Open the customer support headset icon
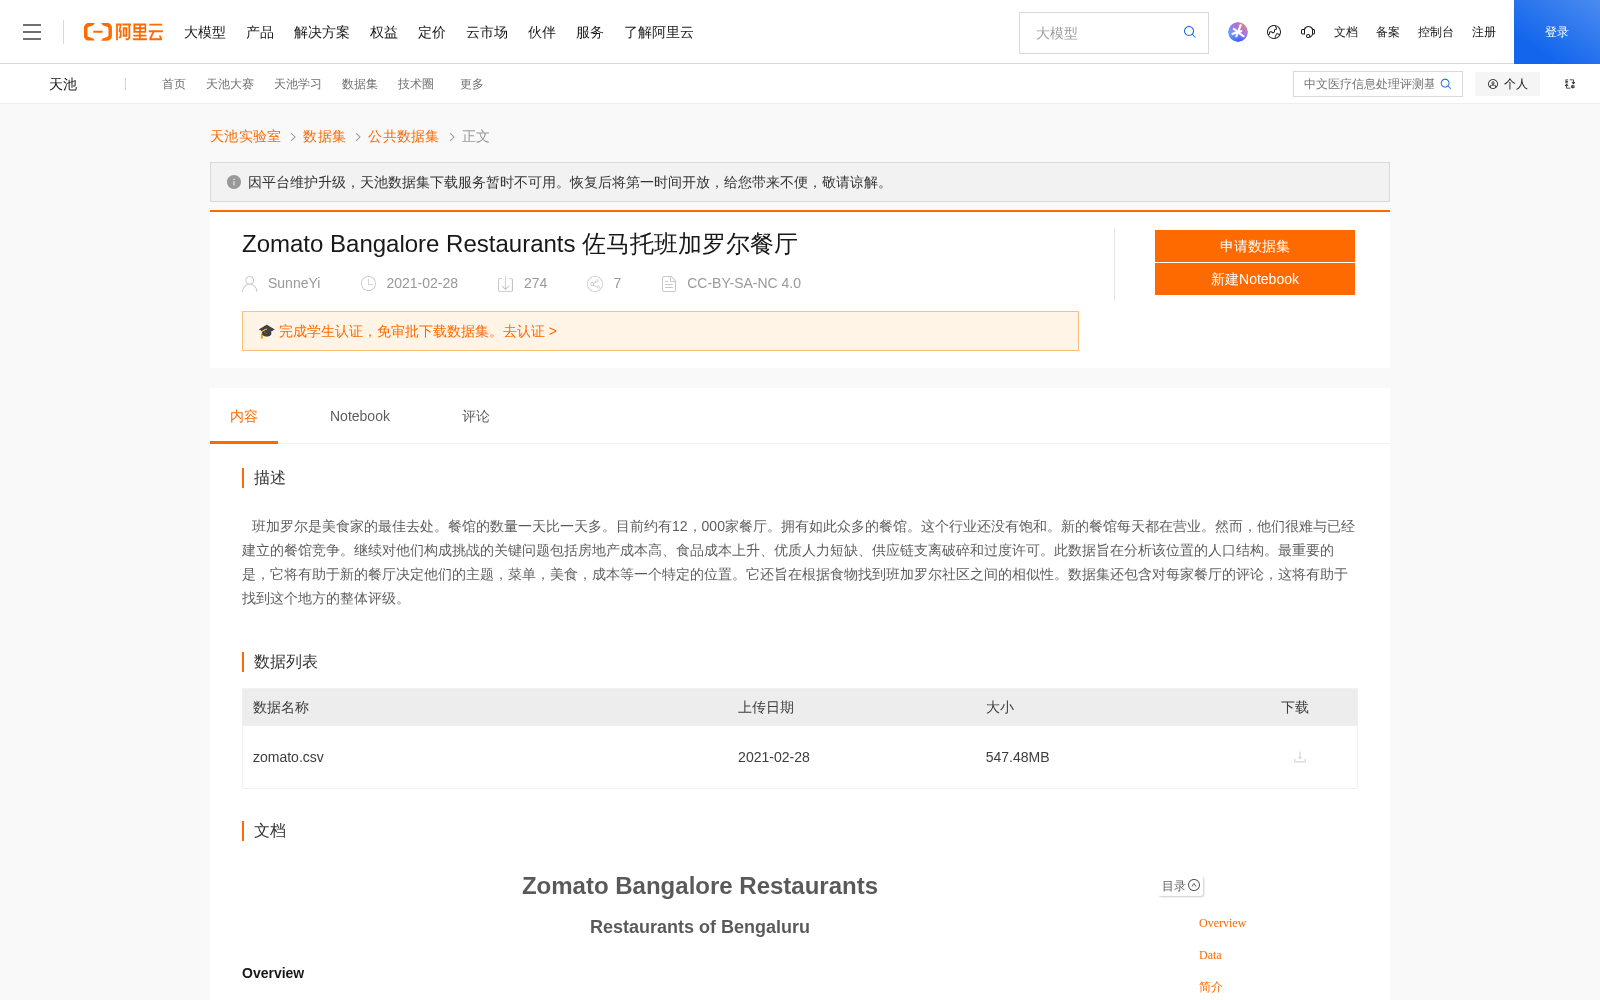 pos(1308,32)
